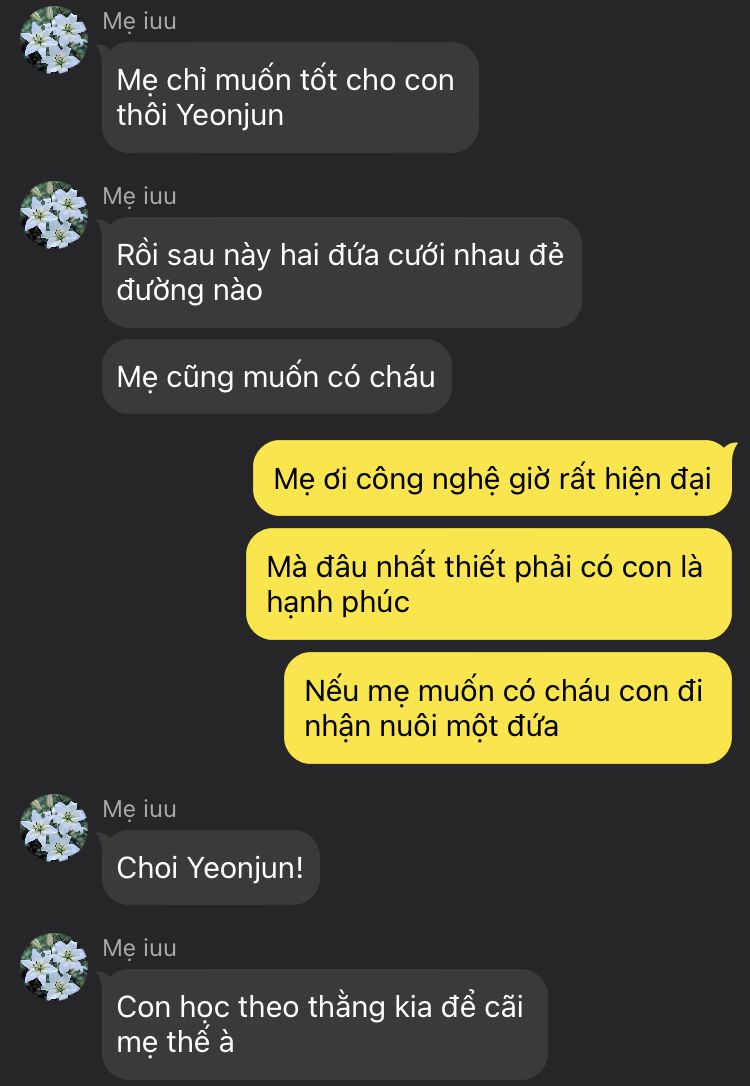Open 'Mẹ iuu' name above 'Choi Yeonjun!' message
The image size is (750, 1086).
pos(139,809)
